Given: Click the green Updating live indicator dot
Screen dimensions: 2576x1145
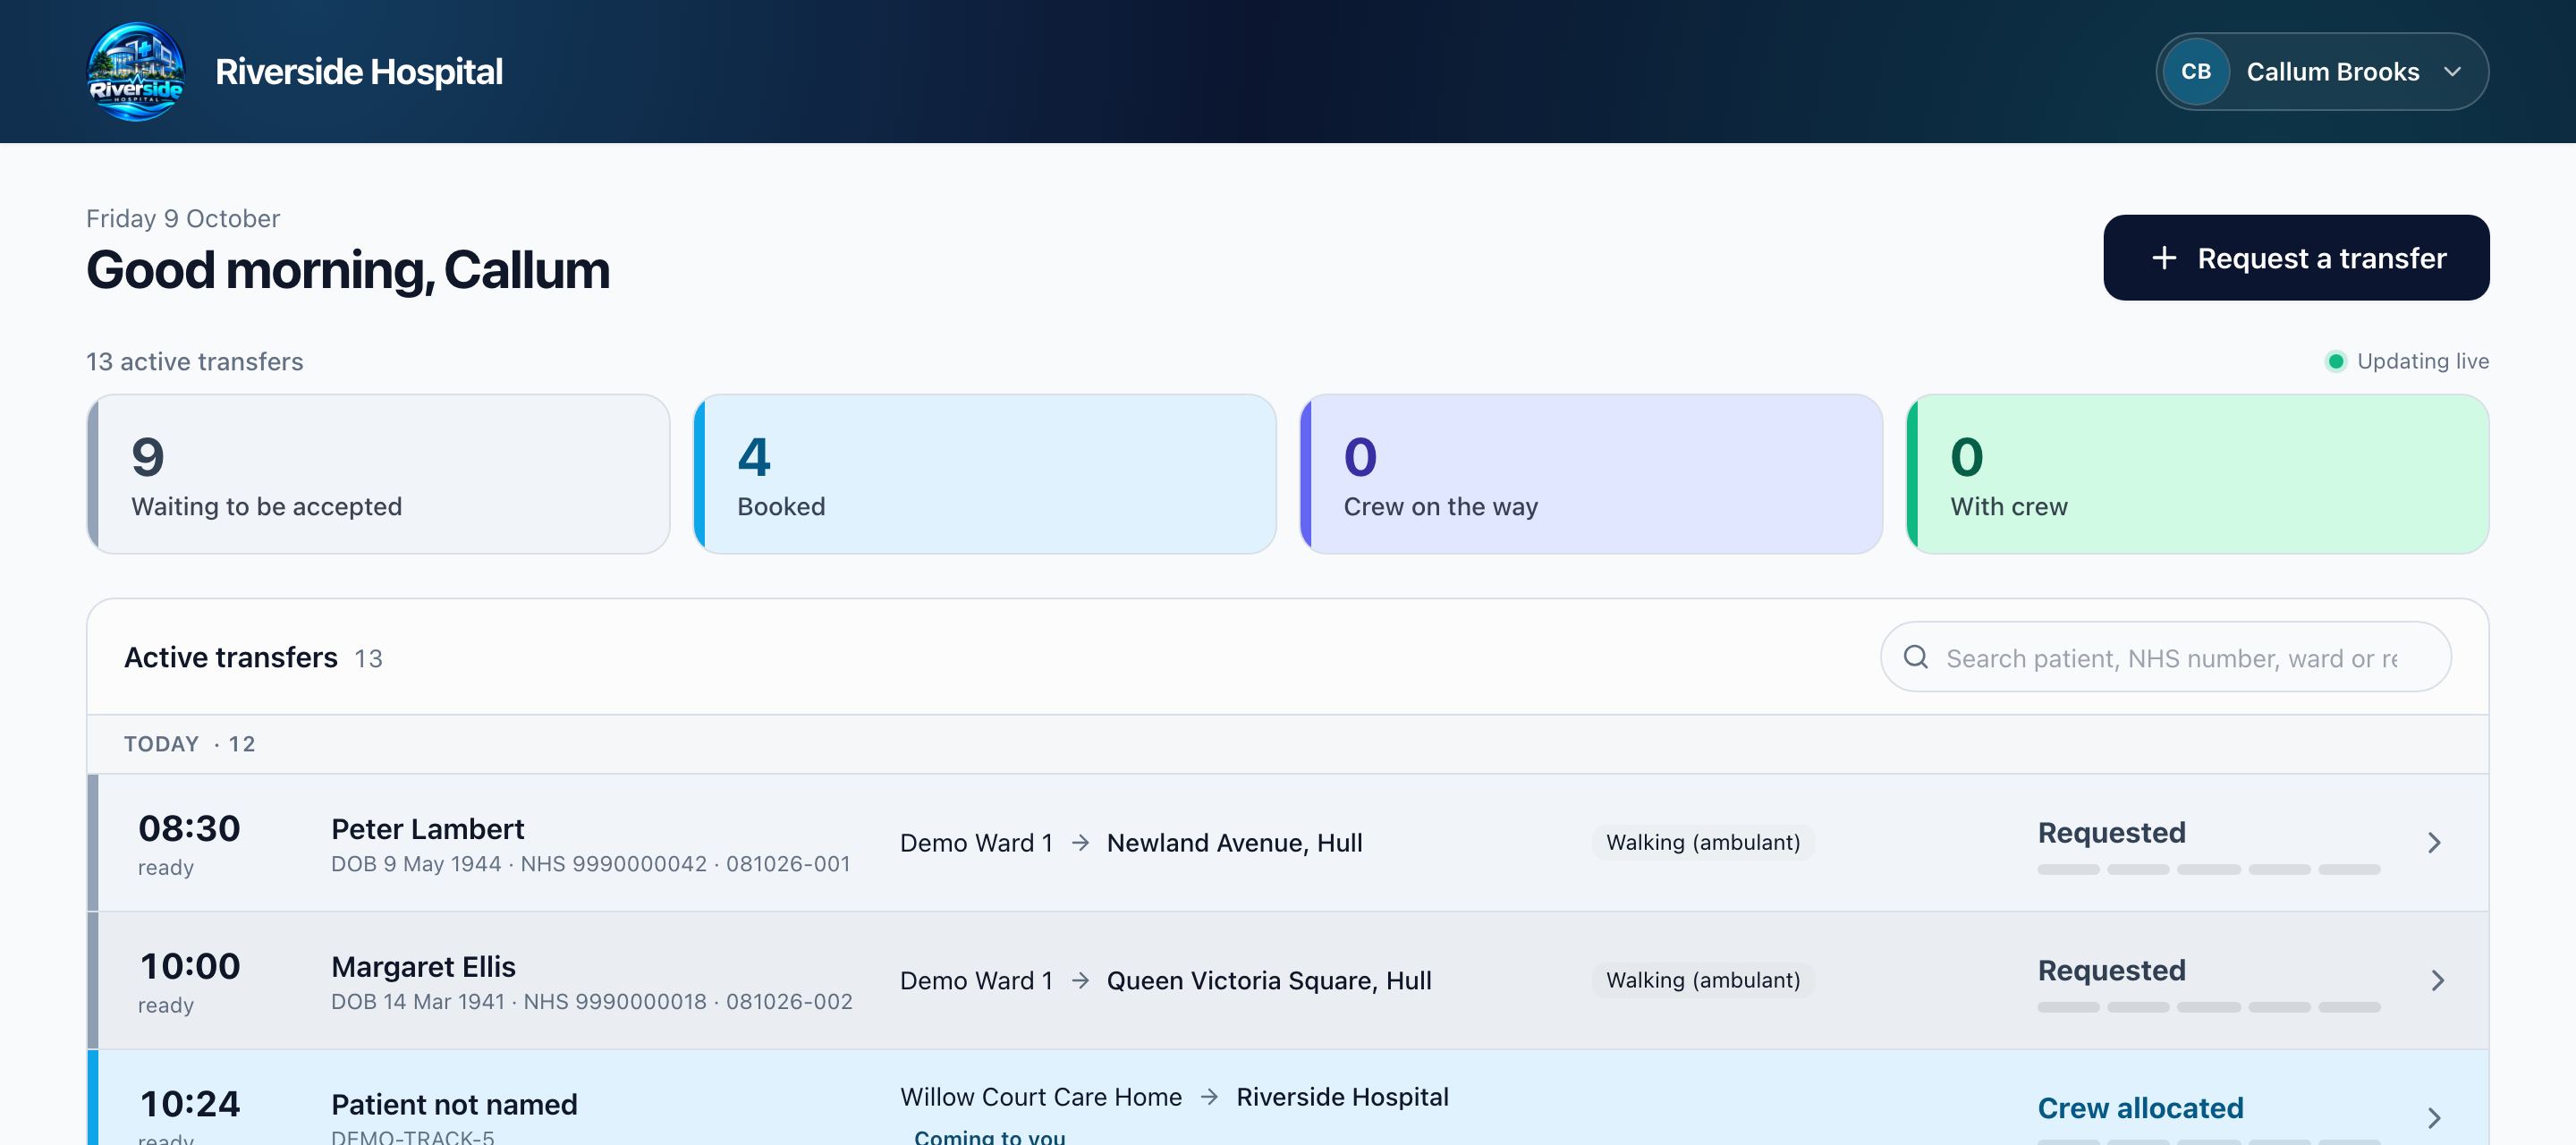Looking at the screenshot, I should (2336, 361).
